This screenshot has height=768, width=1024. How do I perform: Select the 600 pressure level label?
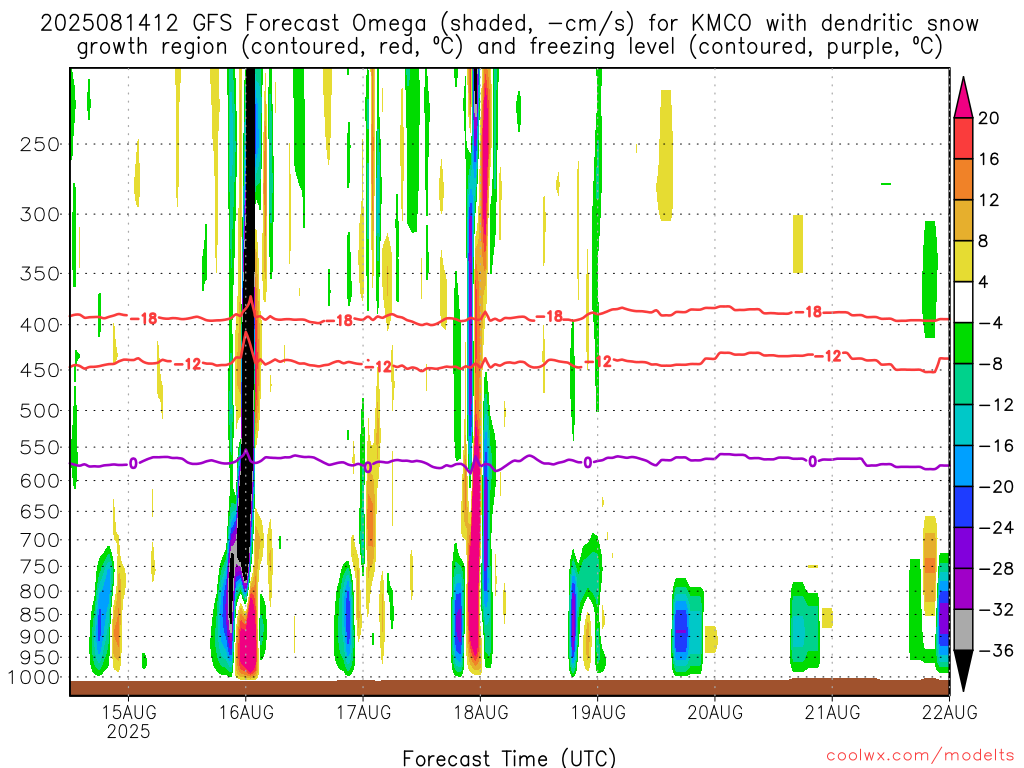coord(40,481)
